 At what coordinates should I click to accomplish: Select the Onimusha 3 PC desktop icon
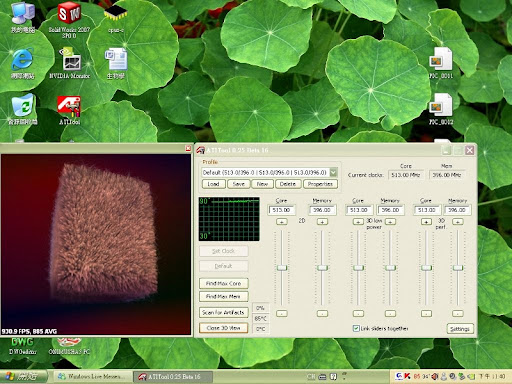pos(69,346)
